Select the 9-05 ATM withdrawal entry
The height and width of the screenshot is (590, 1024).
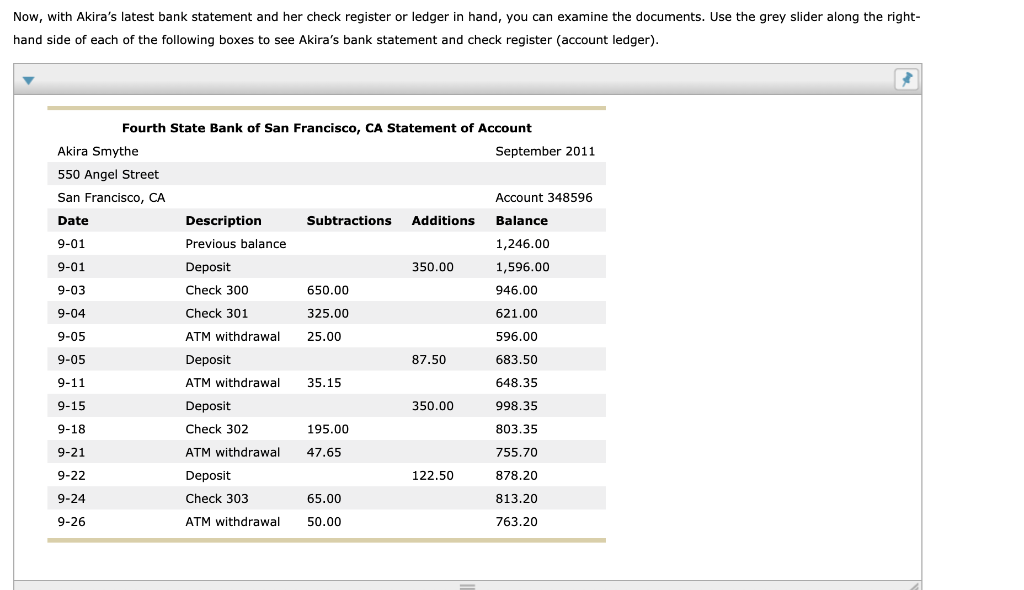click(232, 336)
